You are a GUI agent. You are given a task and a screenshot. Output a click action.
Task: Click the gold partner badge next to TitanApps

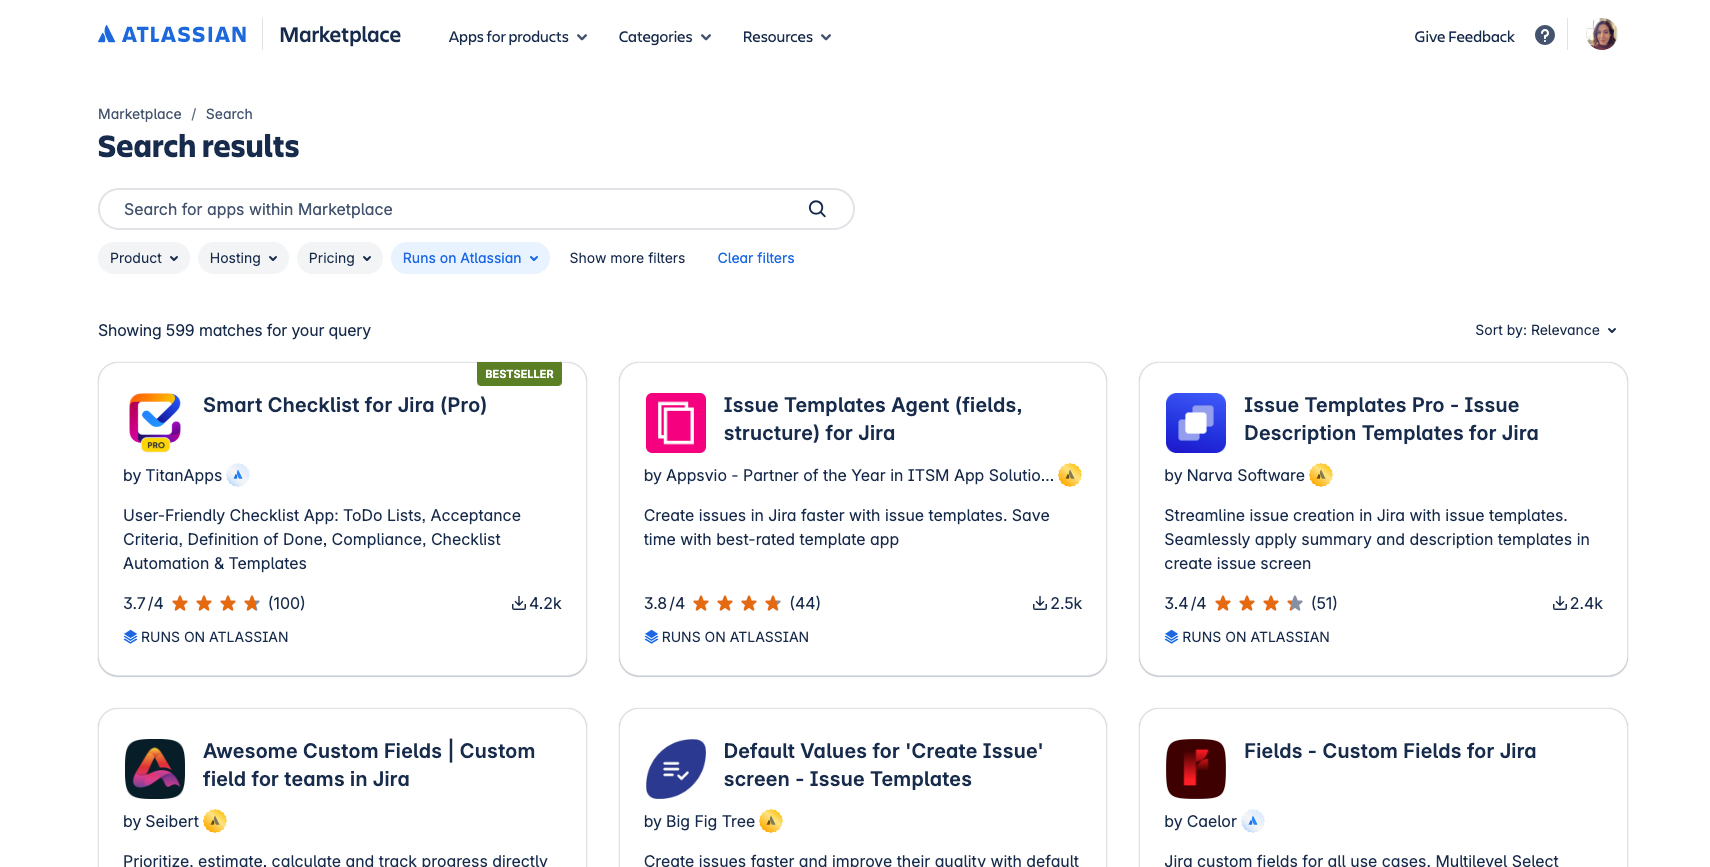tap(238, 475)
